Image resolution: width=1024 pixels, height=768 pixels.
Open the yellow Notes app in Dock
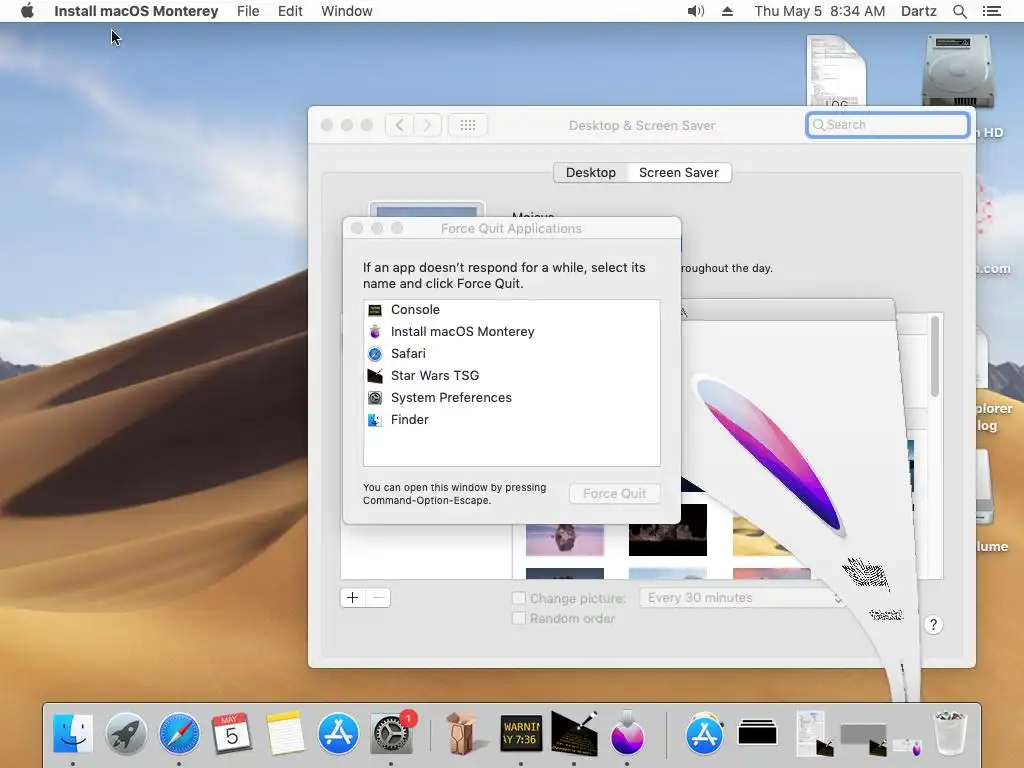click(285, 733)
